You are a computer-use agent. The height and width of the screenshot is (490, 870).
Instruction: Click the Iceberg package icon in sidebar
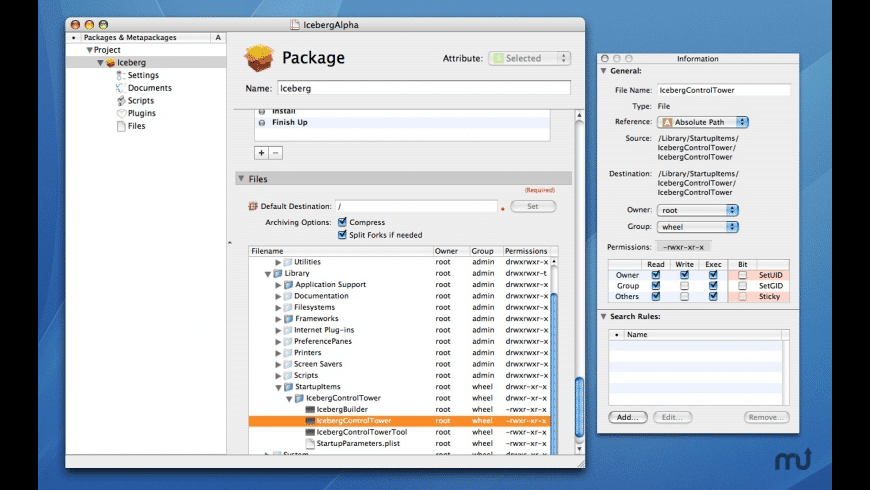110,62
